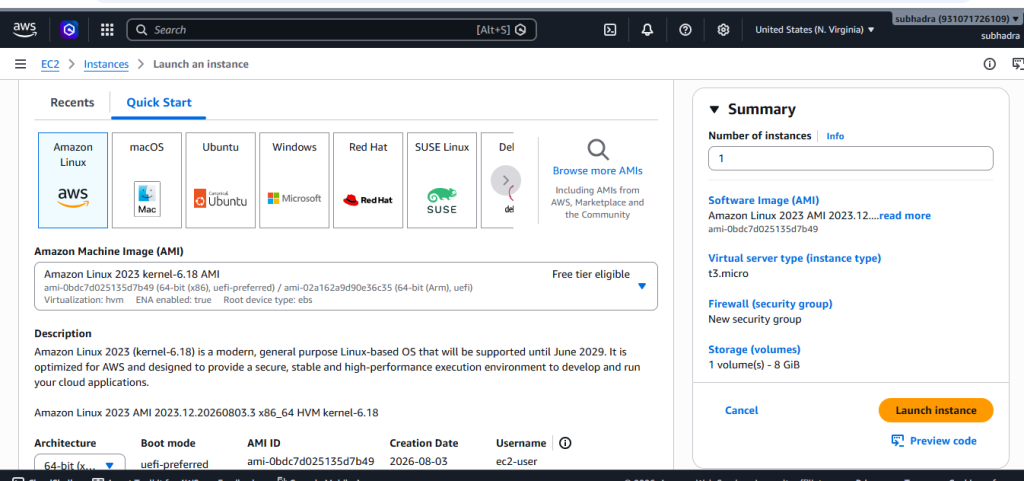The height and width of the screenshot is (481, 1024).
Task: Open the subhadra account menu
Action: [x=956, y=19]
